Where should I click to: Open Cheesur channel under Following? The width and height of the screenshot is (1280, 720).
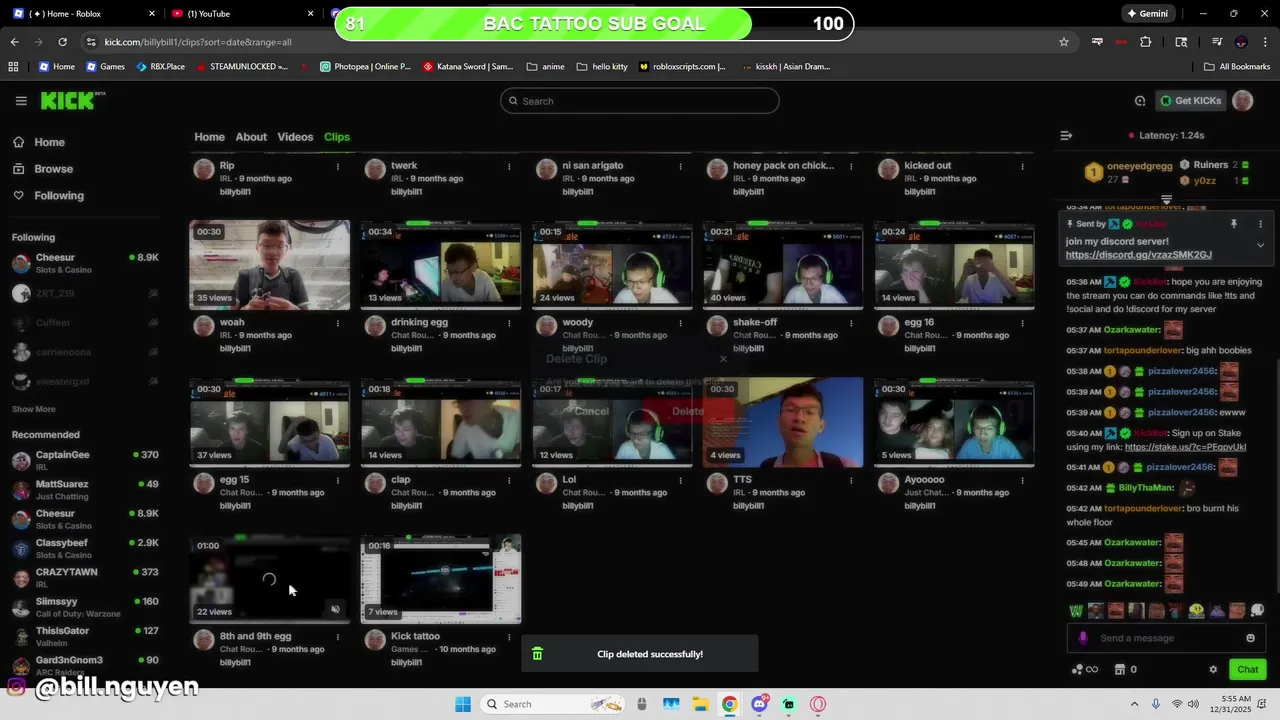[85, 264]
